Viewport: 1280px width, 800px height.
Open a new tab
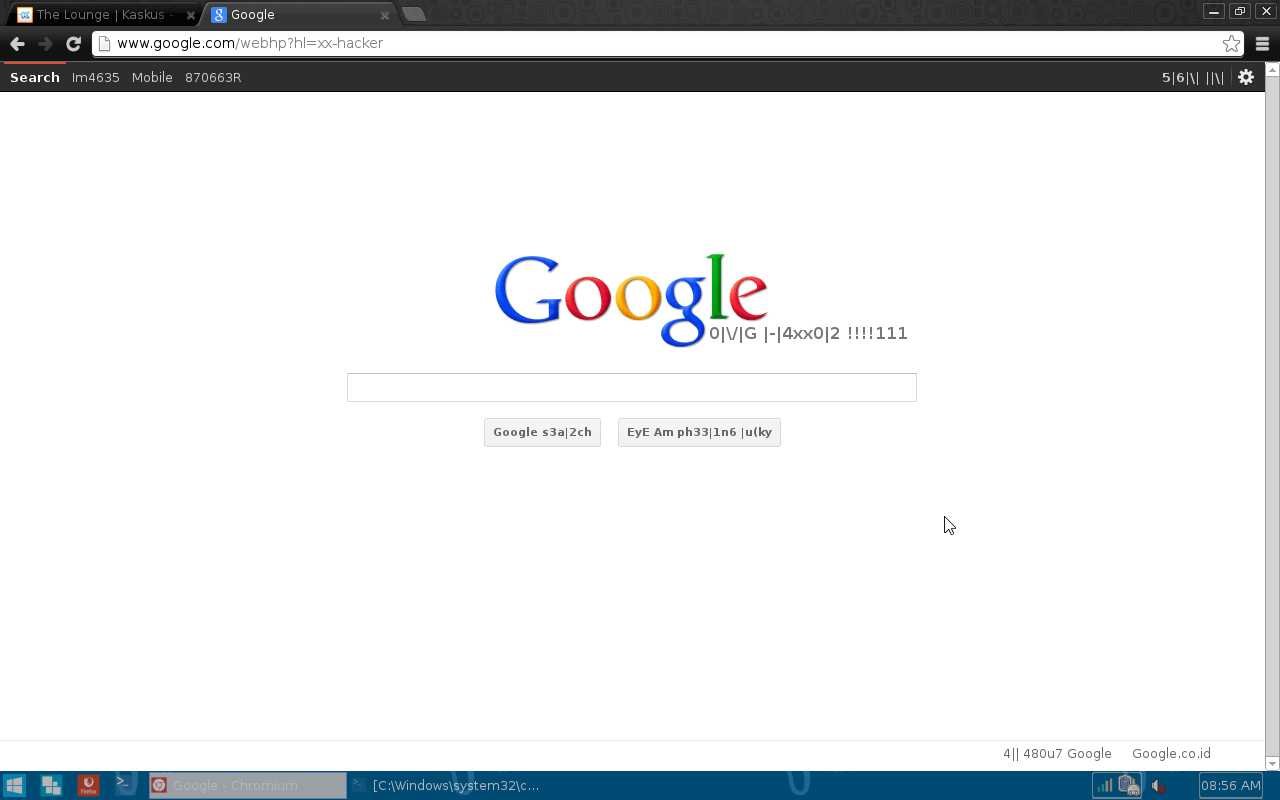(413, 14)
